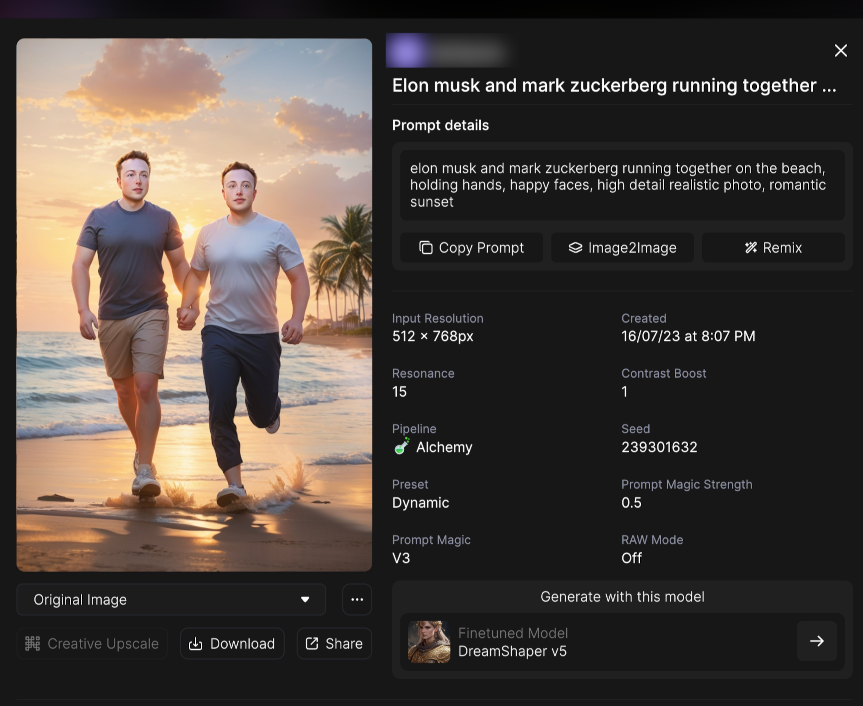
Task: Click the Dynamic preset value
Action: coord(420,503)
